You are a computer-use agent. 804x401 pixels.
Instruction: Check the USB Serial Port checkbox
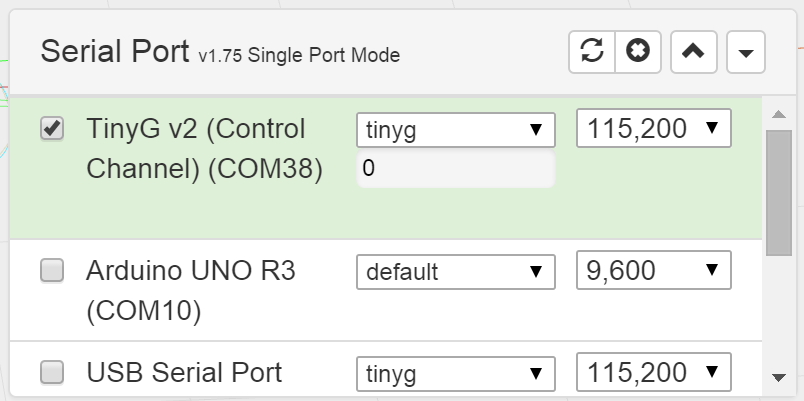[51, 373]
